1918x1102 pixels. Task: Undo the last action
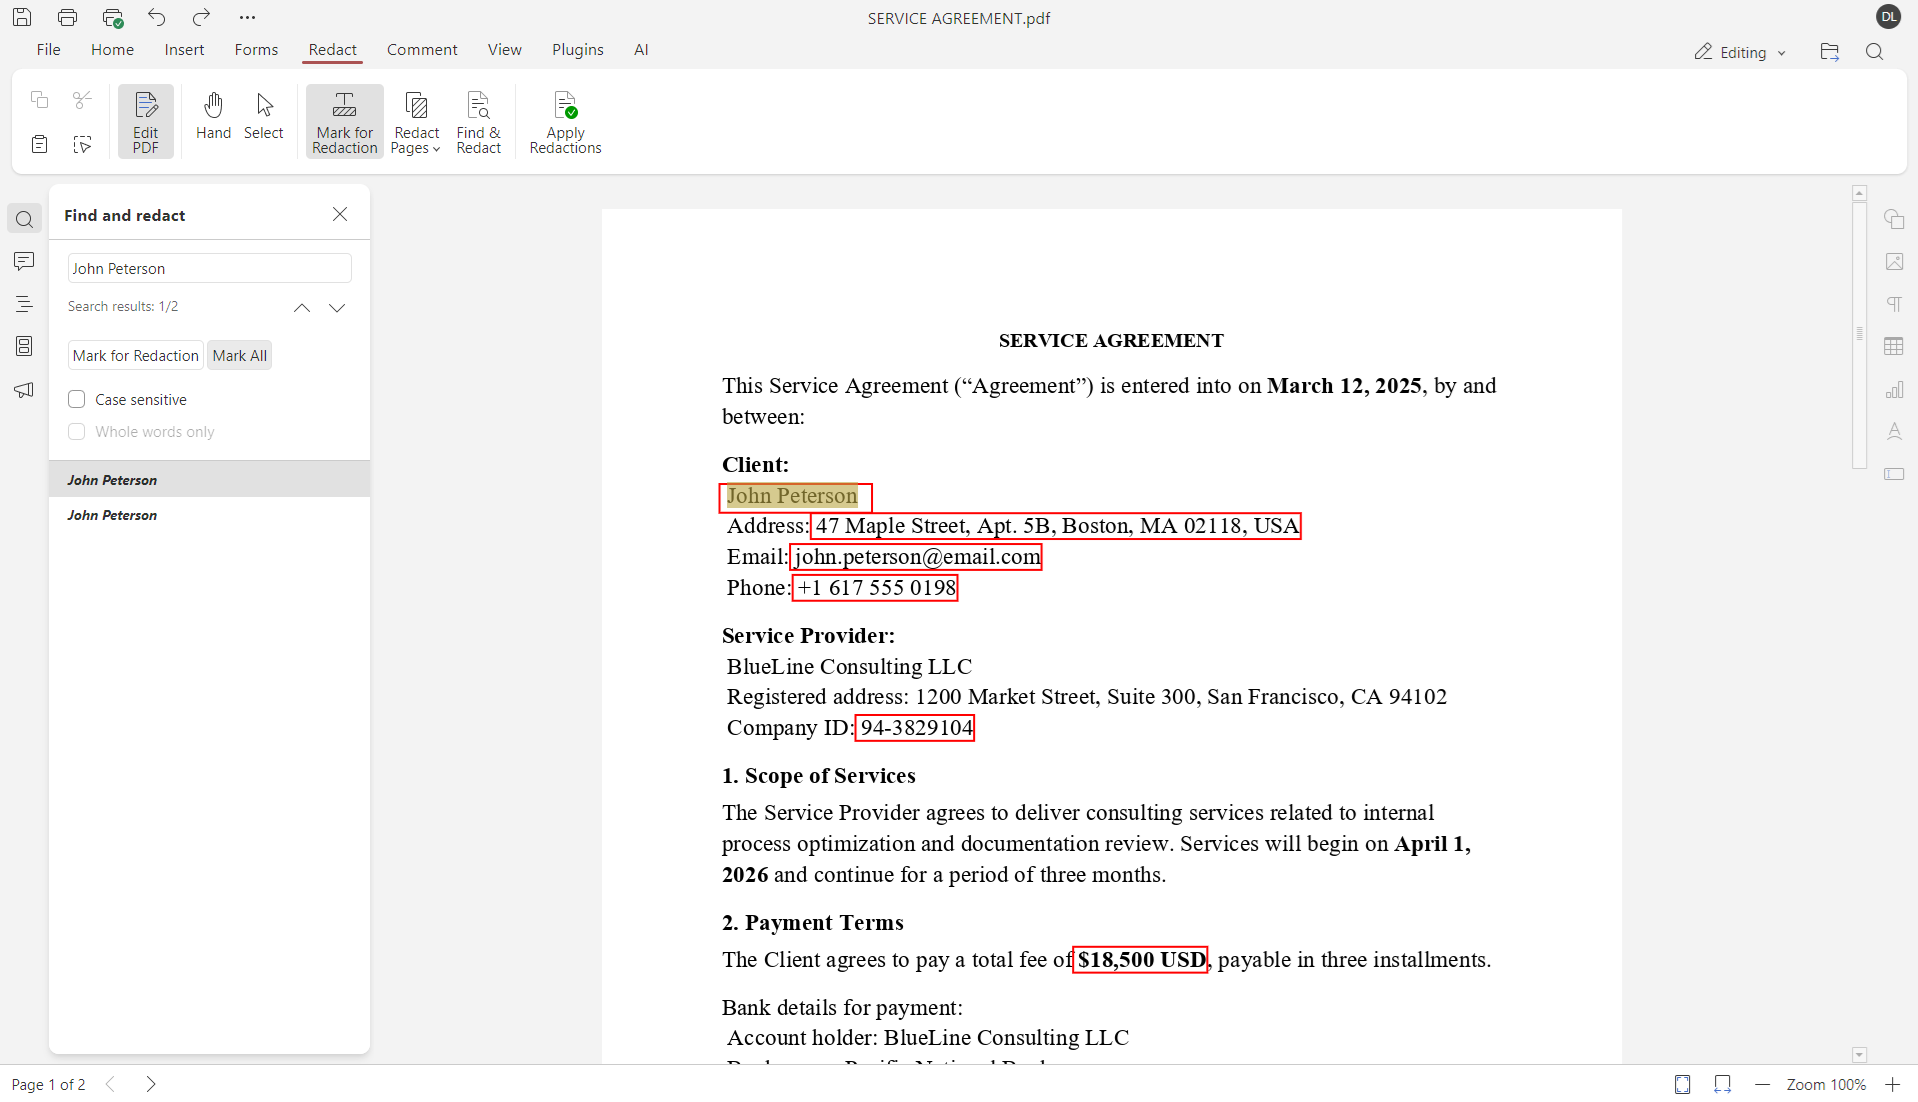pyautogui.click(x=157, y=17)
